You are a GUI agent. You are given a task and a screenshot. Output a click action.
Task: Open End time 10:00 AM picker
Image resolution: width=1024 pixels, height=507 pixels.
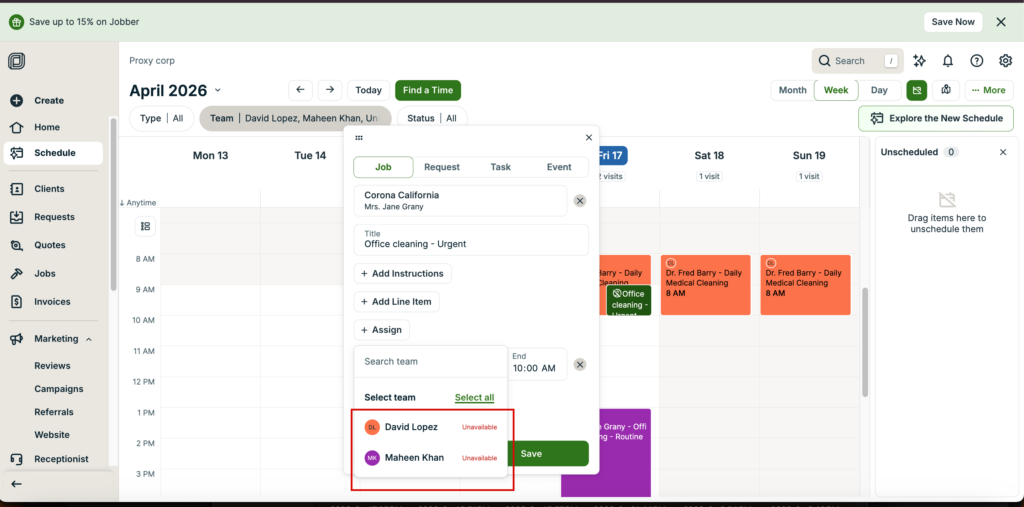(536, 363)
